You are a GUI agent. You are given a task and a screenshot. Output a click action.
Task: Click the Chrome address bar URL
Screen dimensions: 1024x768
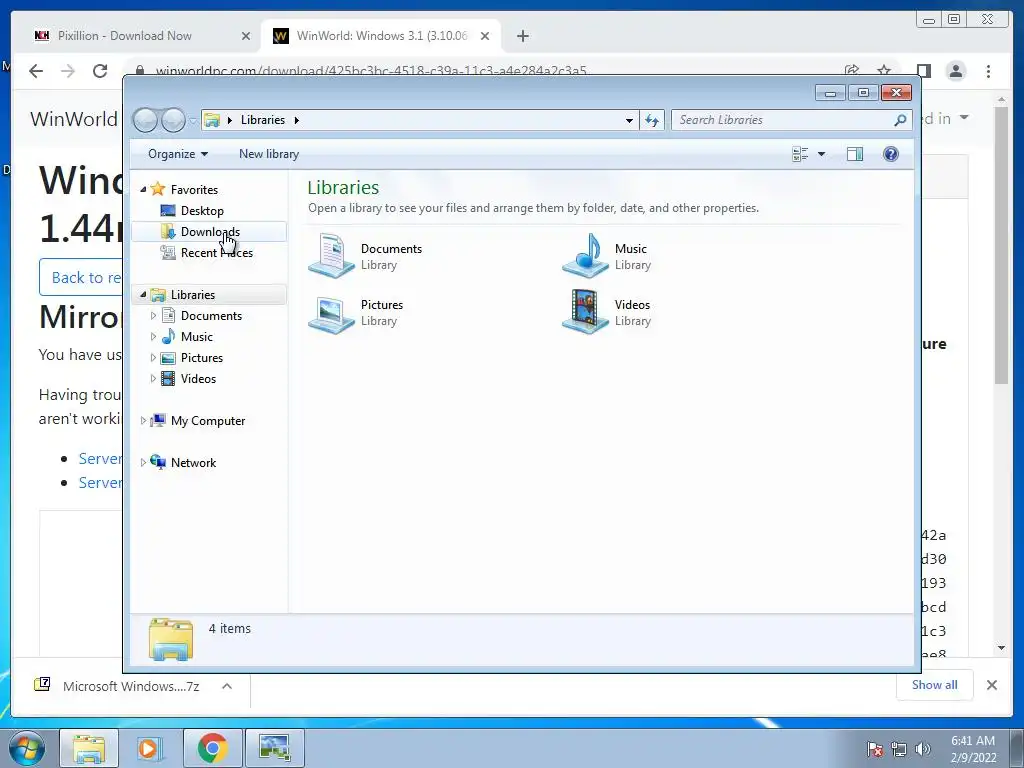point(371,71)
